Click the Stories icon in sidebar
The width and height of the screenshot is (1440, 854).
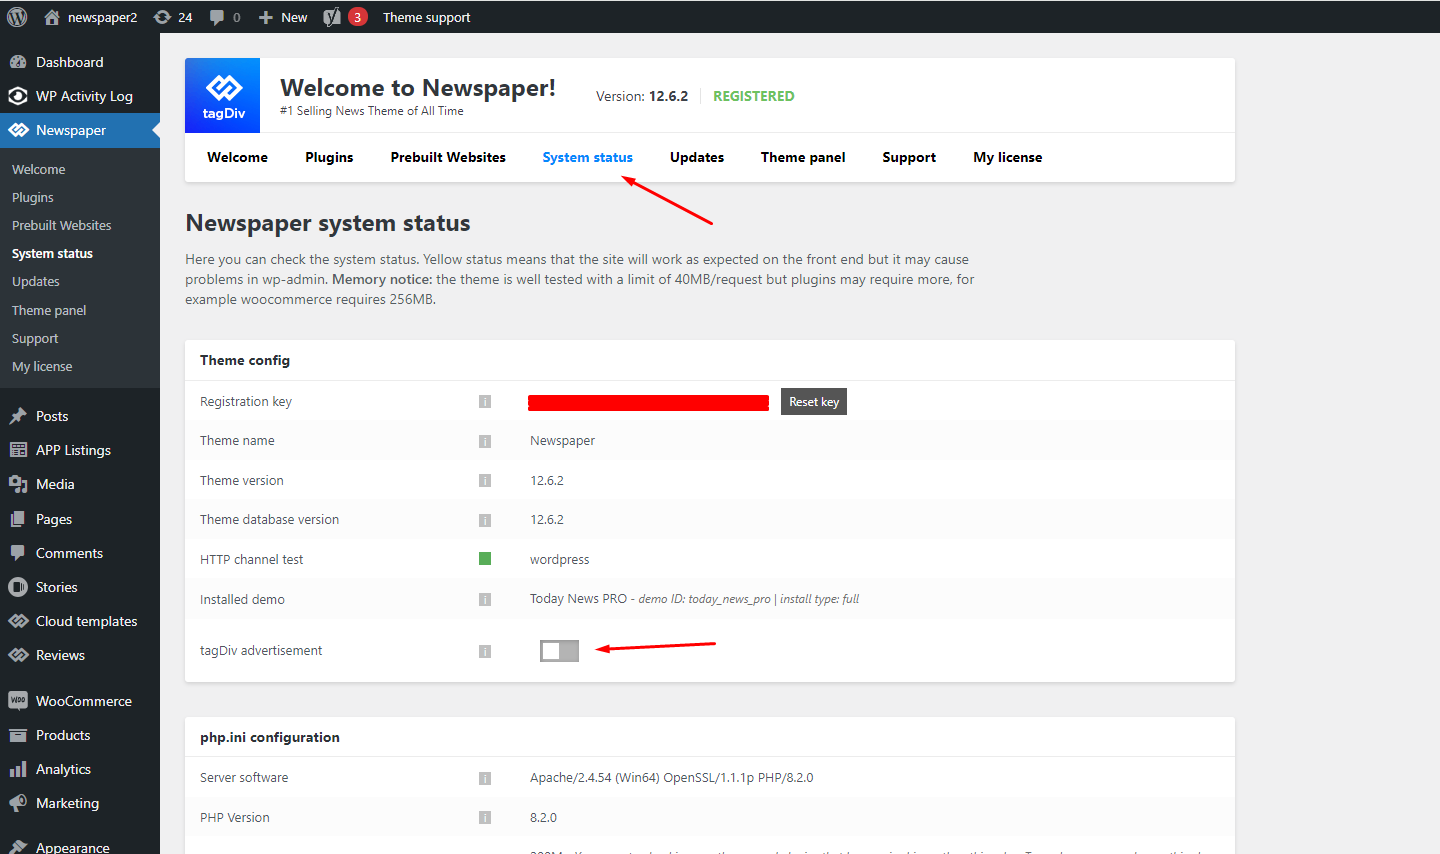coord(18,587)
